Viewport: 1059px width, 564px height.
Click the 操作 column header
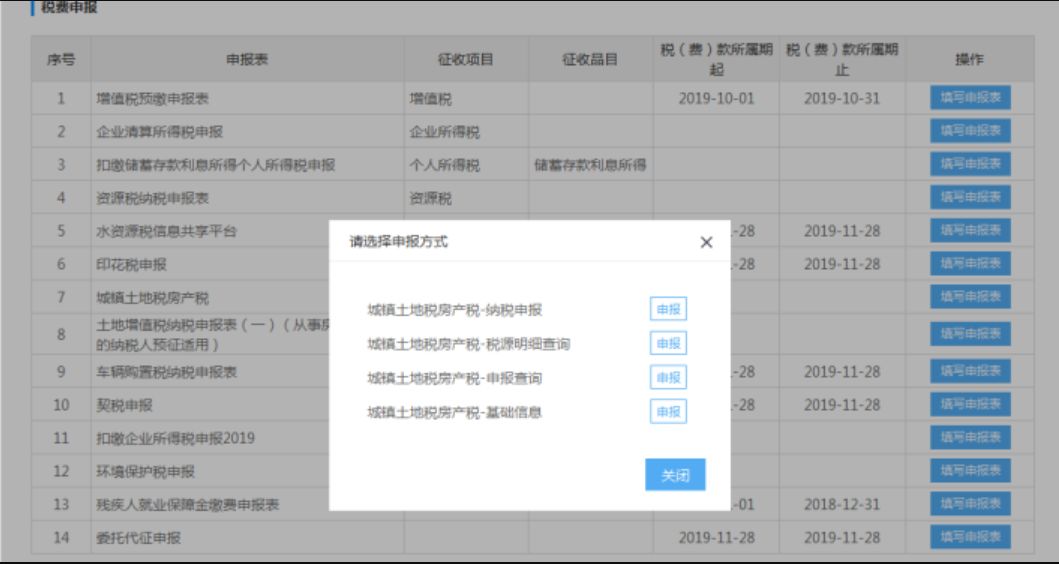tap(970, 59)
